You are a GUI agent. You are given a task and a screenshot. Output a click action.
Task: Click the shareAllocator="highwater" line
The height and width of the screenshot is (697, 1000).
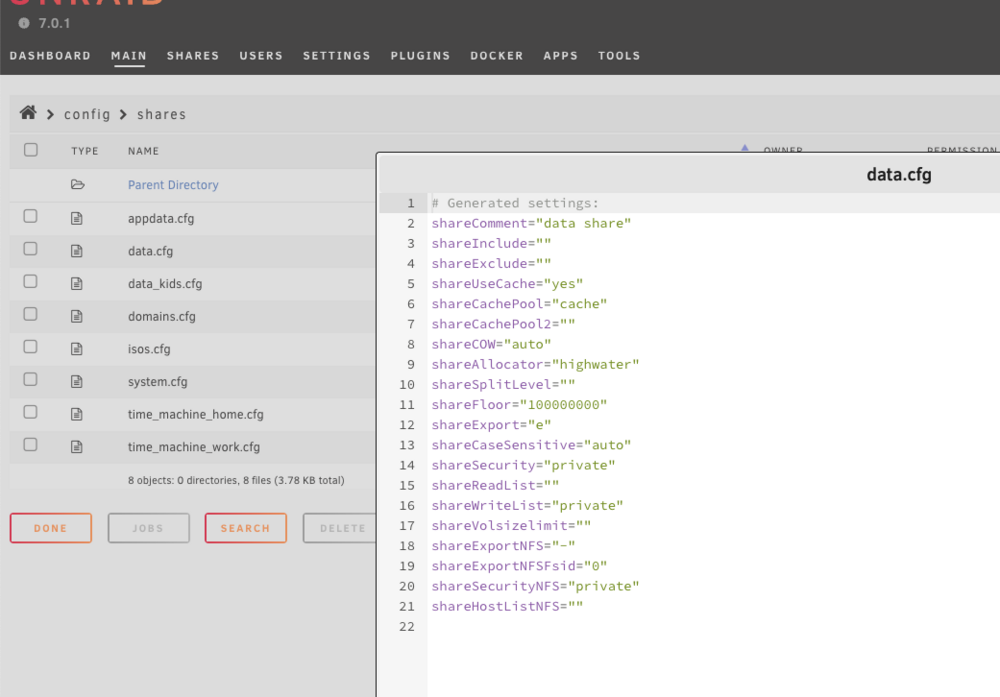pyautogui.click(x=535, y=364)
